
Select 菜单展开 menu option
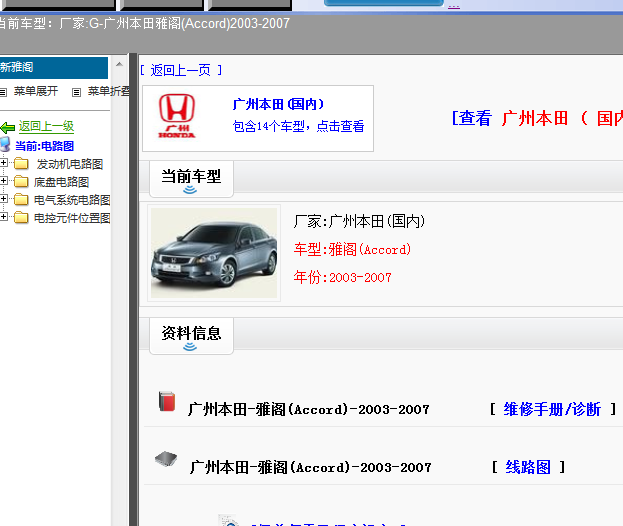coord(36,91)
